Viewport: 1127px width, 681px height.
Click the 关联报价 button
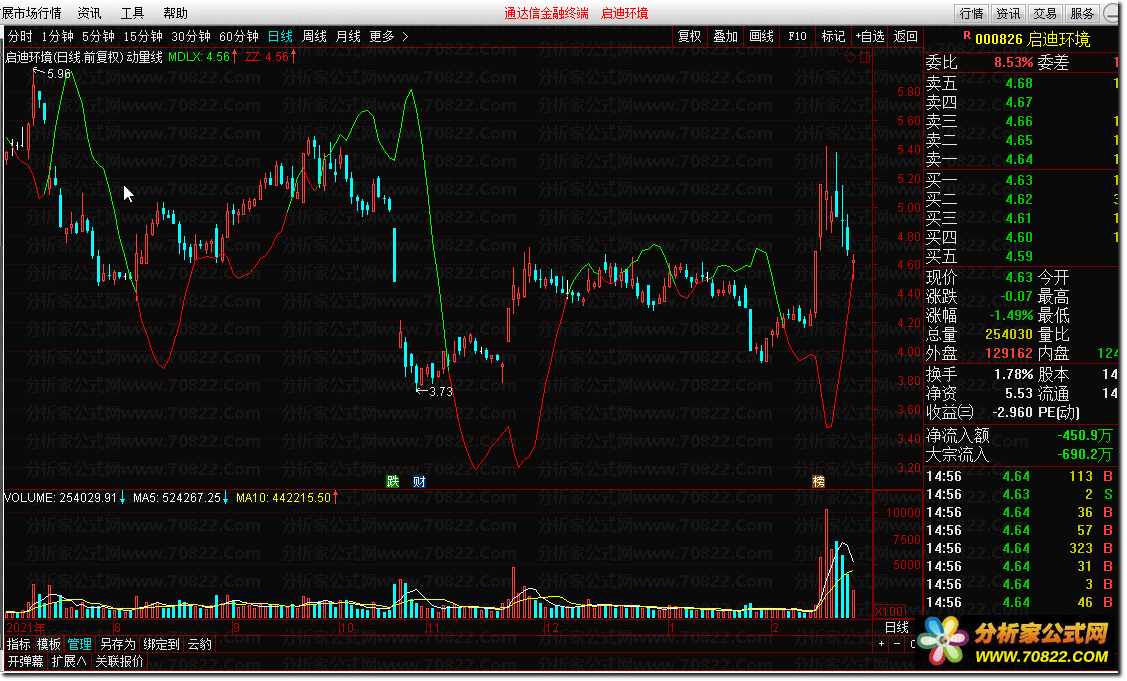(119, 661)
